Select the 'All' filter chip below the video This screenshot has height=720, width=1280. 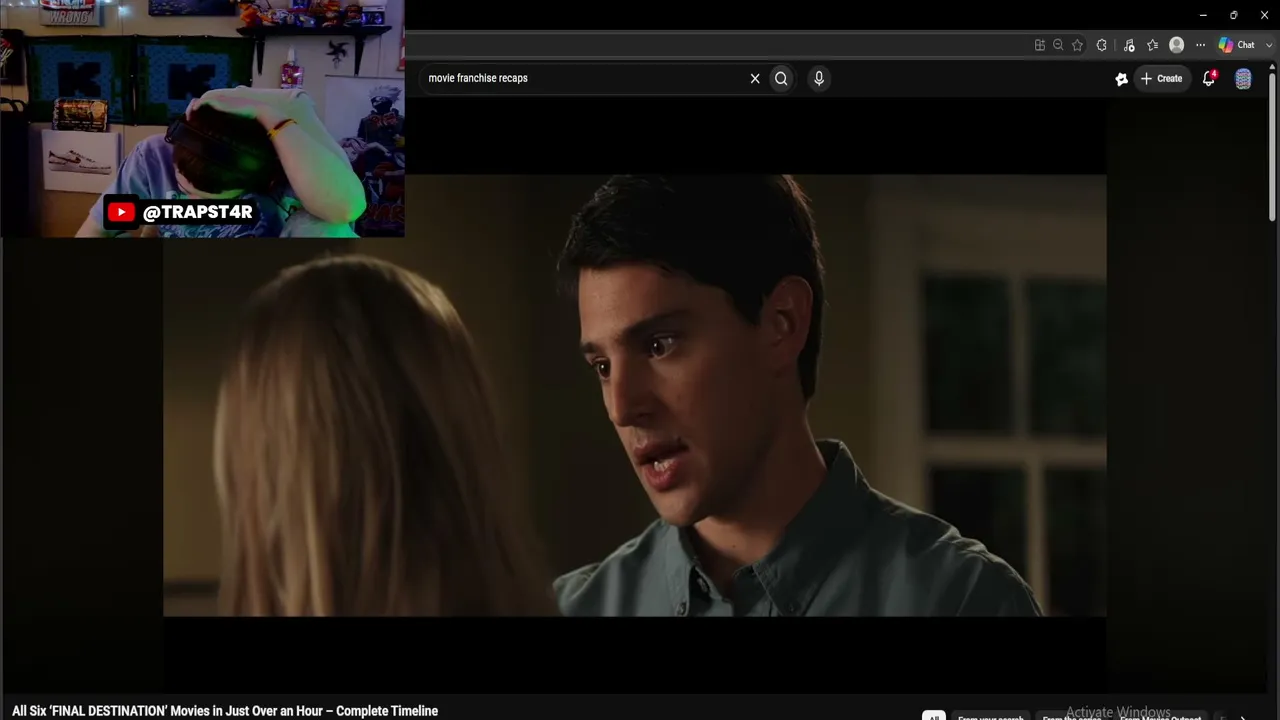[933, 716]
